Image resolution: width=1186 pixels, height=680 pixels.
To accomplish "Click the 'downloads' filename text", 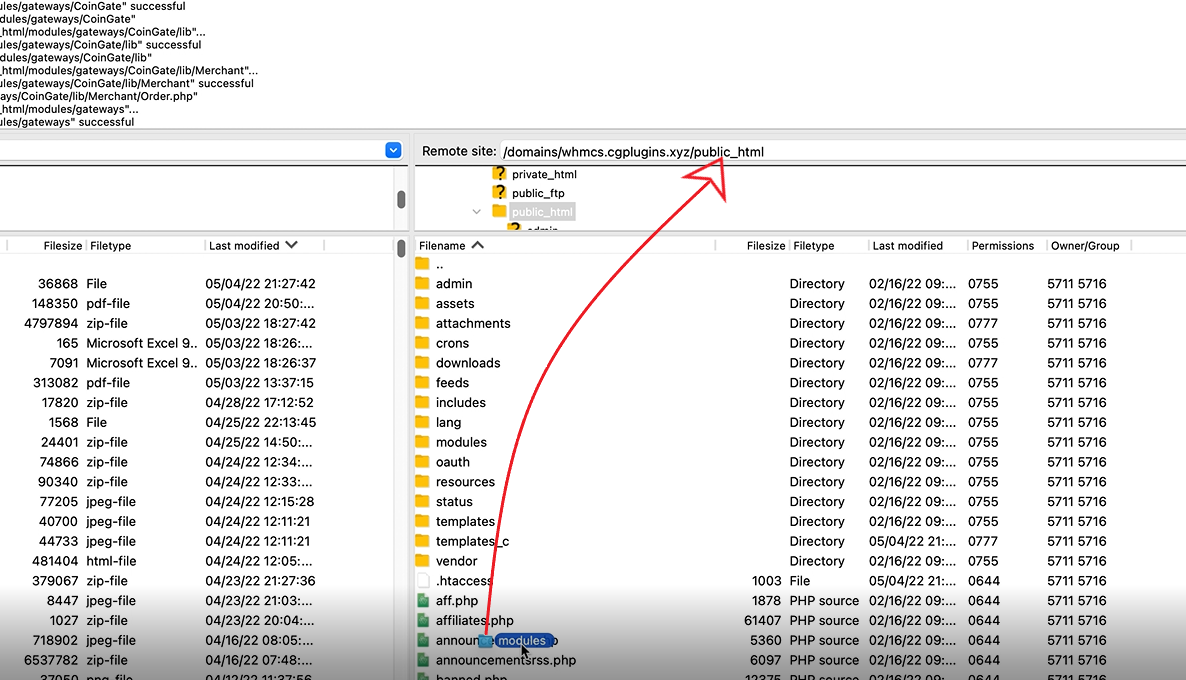I will click(x=467, y=363).
